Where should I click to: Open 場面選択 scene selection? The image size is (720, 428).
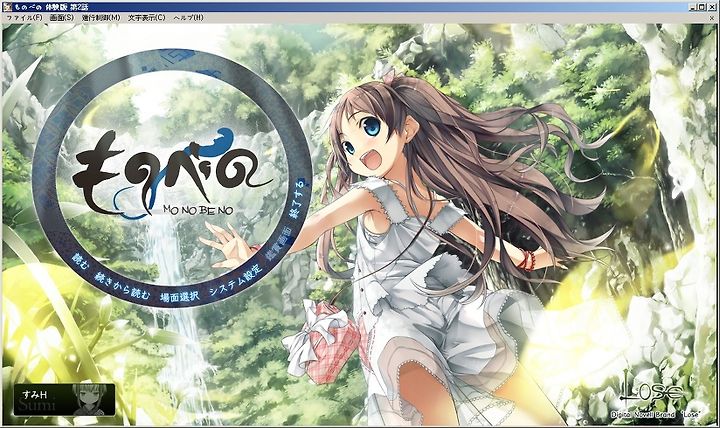pos(179,296)
